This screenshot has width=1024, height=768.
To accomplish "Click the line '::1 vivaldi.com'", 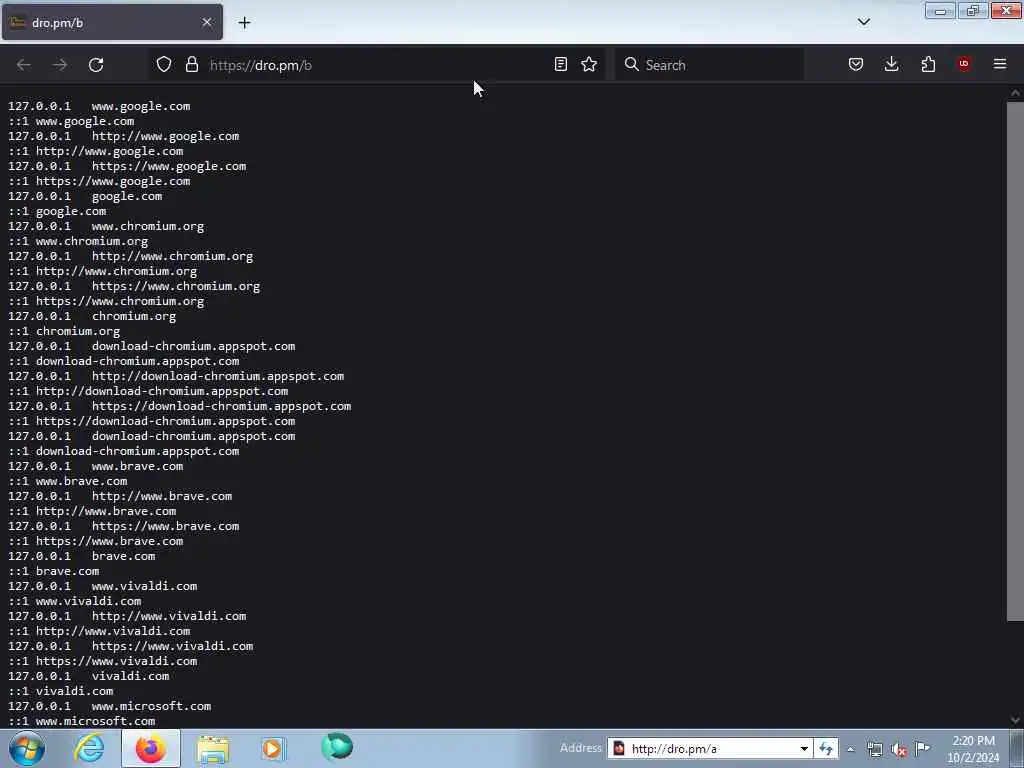I will (60, 691).
